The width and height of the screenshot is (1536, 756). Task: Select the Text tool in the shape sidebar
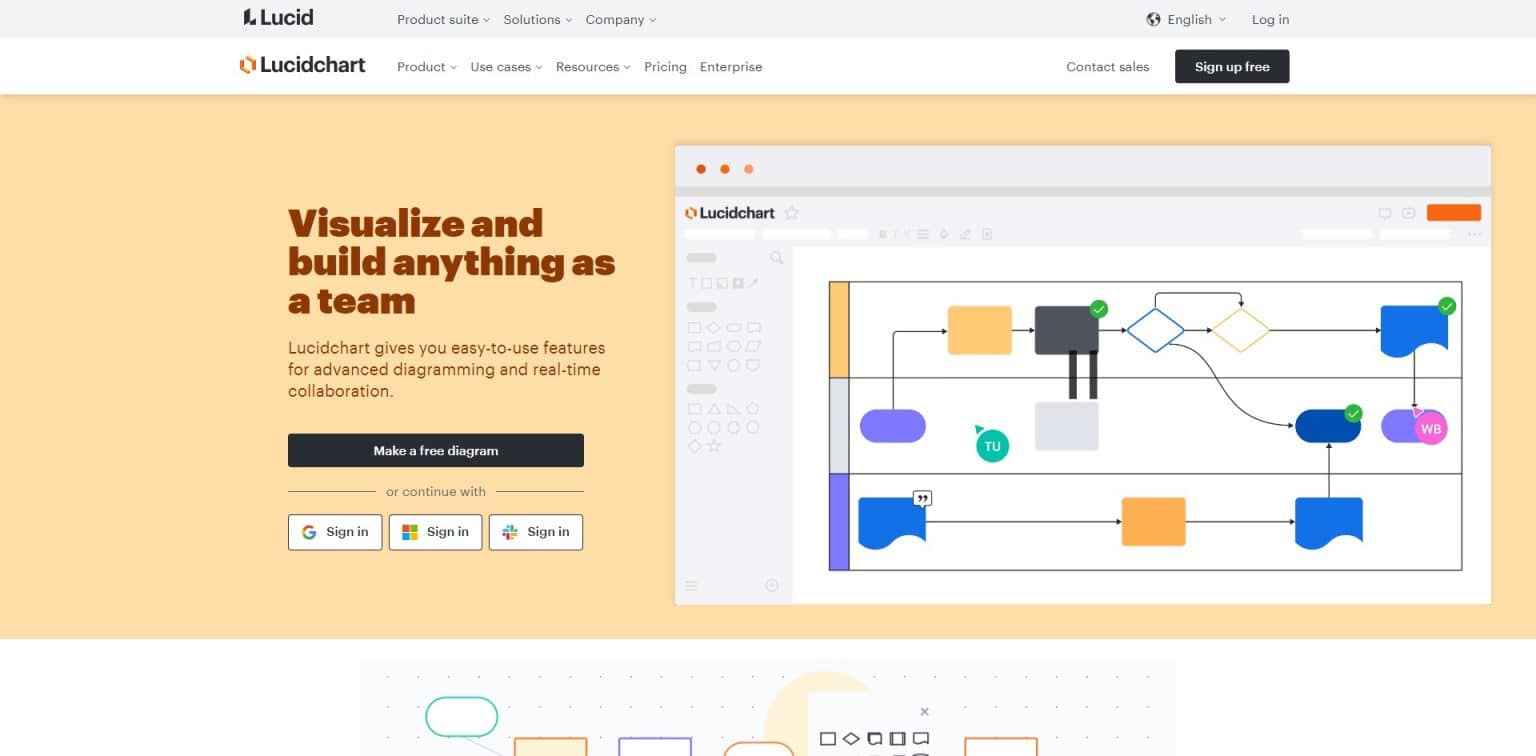693,282
